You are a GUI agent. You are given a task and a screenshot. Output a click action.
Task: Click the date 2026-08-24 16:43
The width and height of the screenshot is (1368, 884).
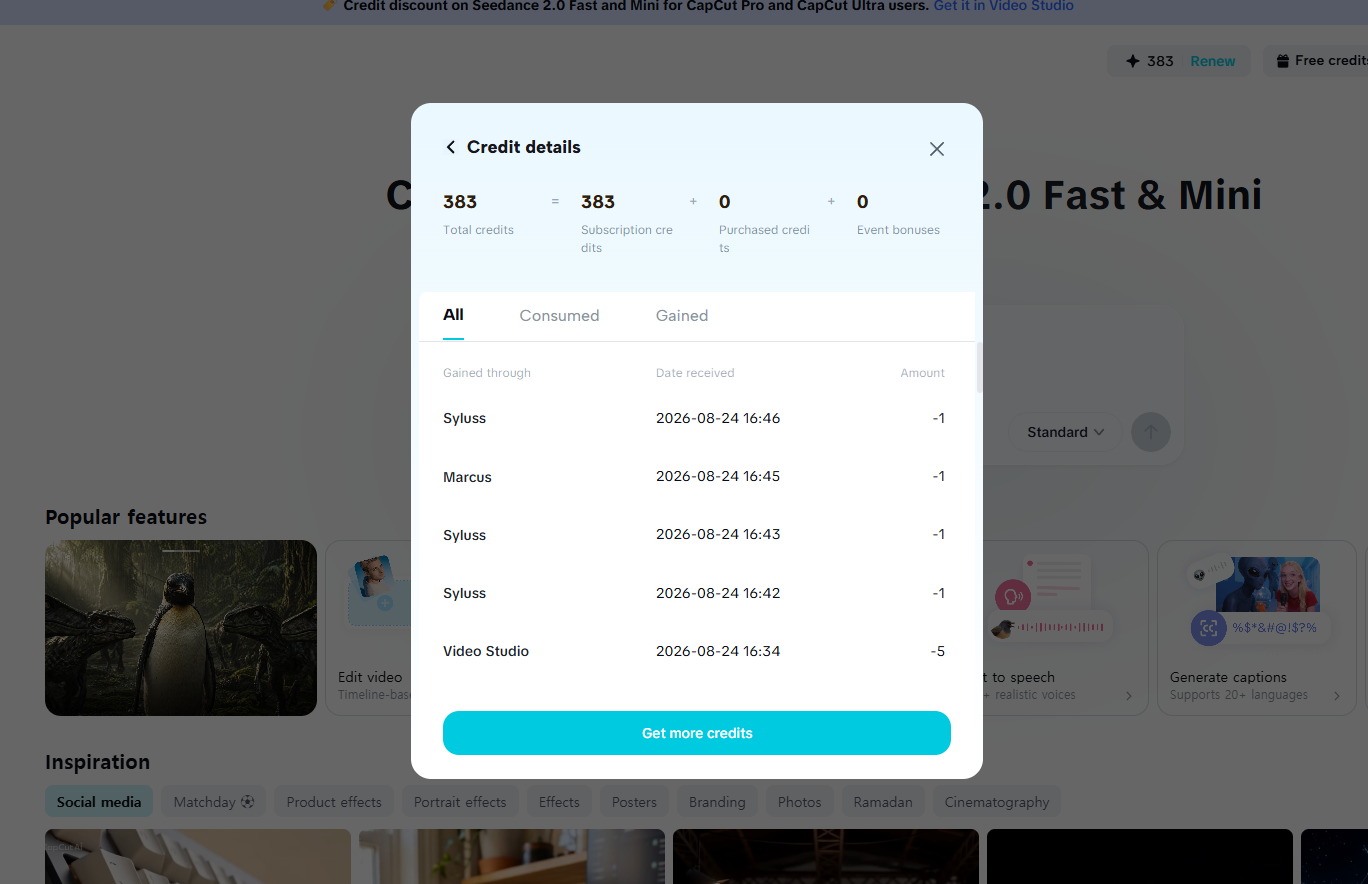pyautogui.click(x=718, y=535)
